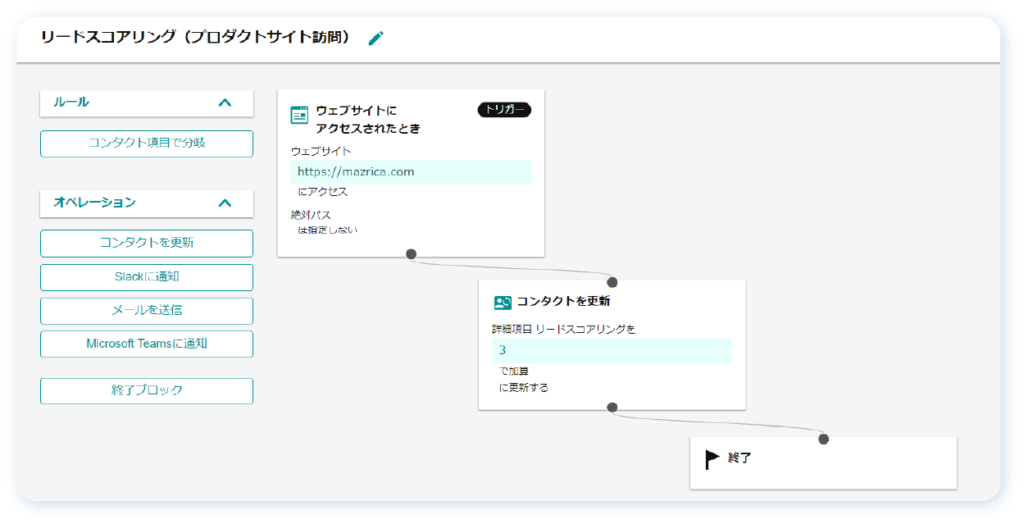Screen dimensions: 1024x524
Task: Collapse the オペレーション section chevron
Action: tap(225, 203)
